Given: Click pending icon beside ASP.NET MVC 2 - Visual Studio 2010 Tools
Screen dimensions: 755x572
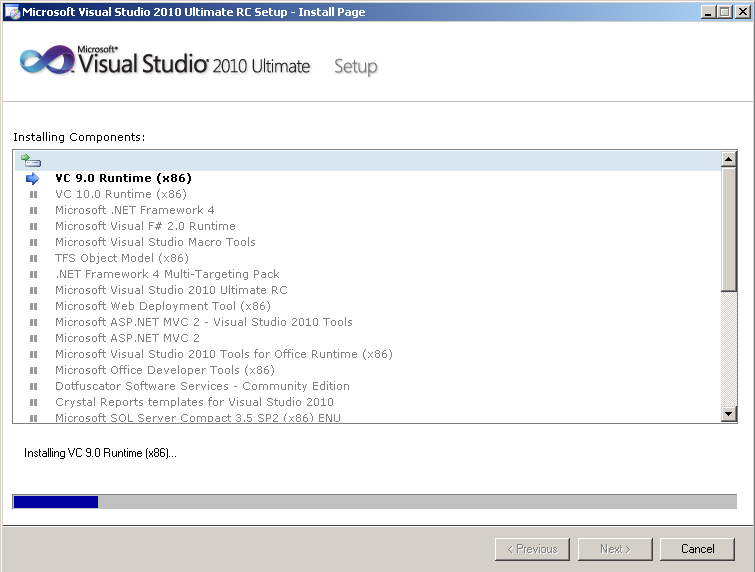Looking at the screenshot, I should click(33, 322).
